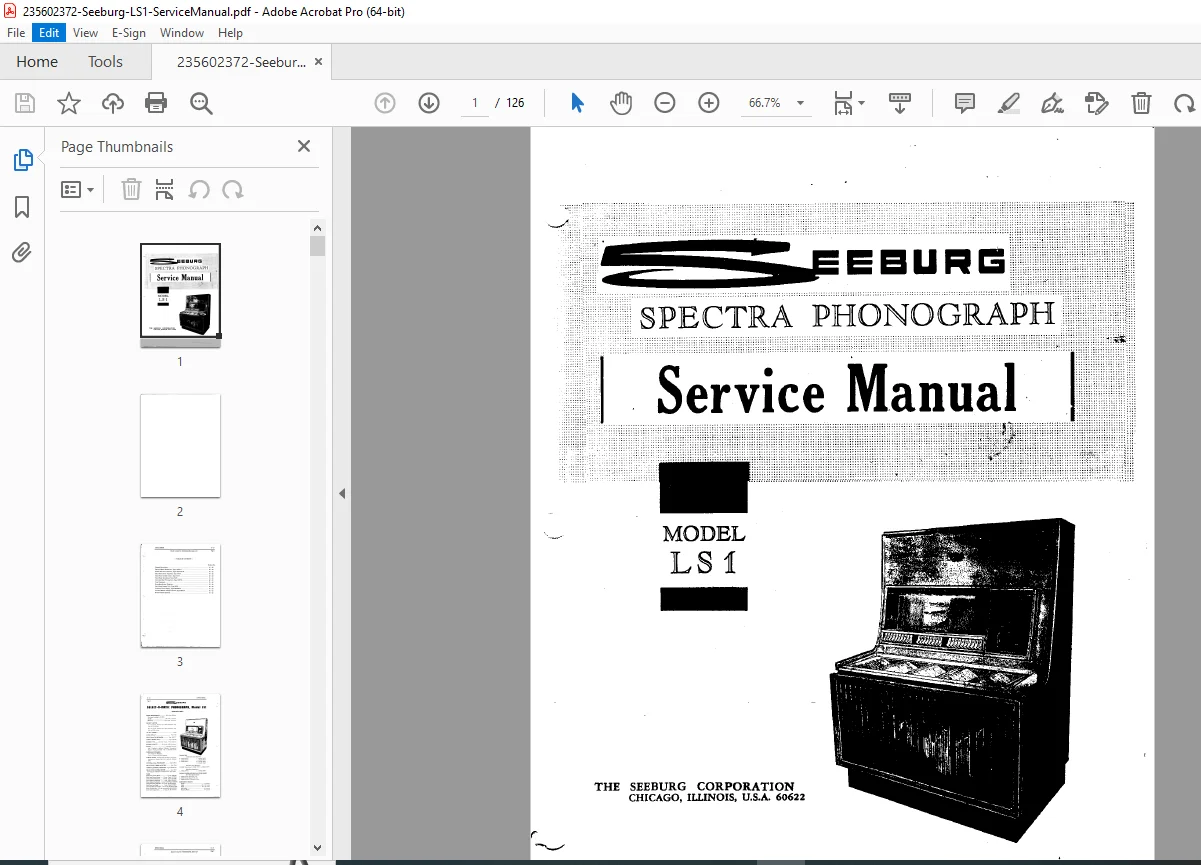Click the page number input field
The width and height of the screenshot is (1201, 865).
pyautogui.click(x=475, y=103)
